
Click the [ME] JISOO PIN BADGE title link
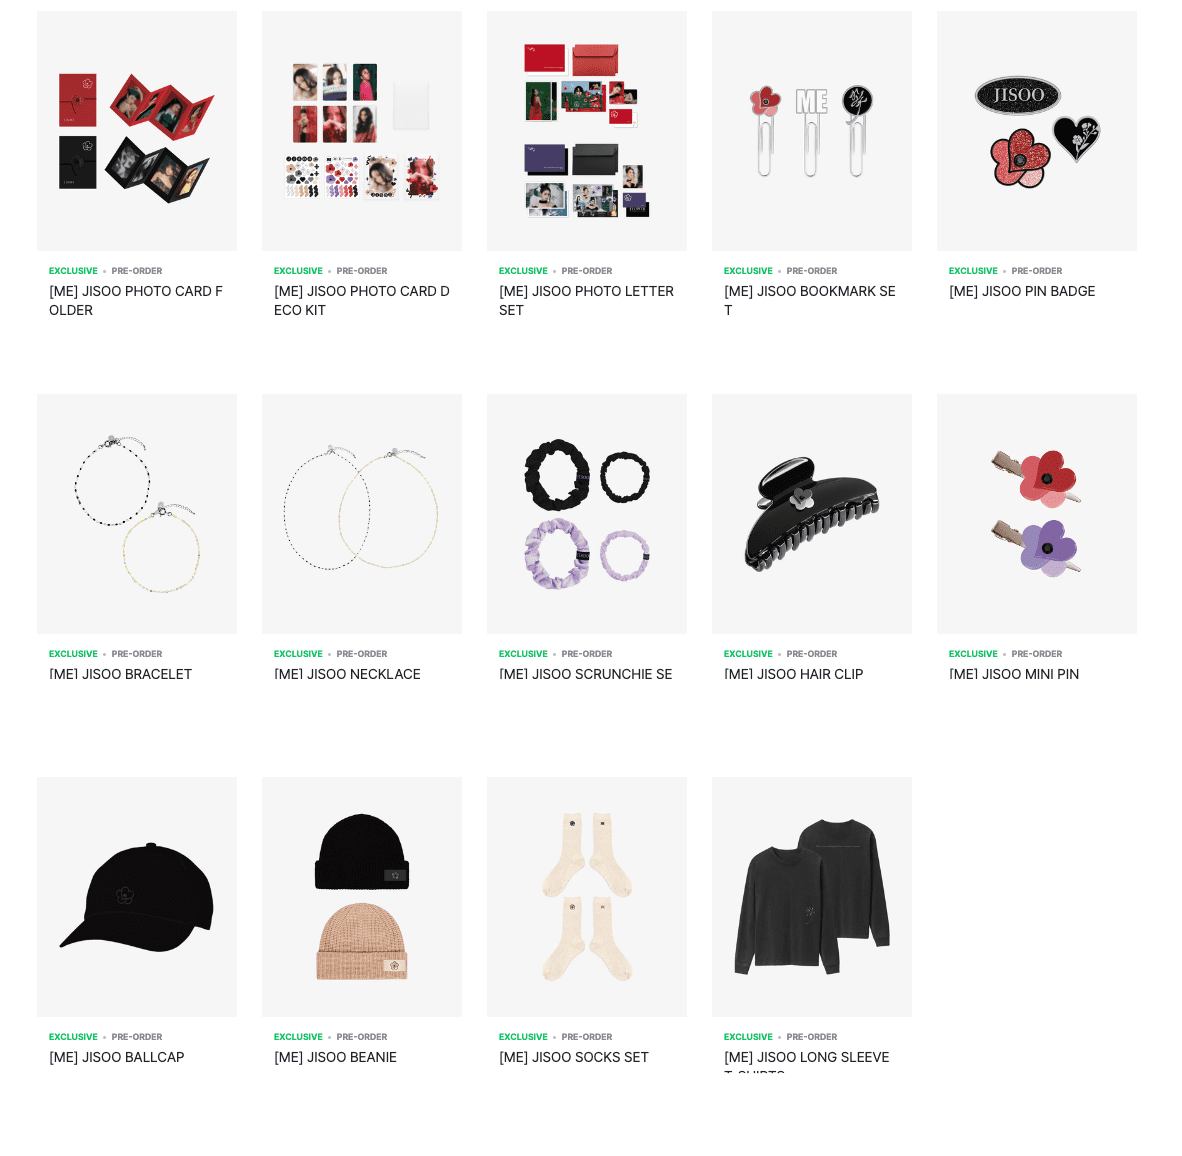1021,291
